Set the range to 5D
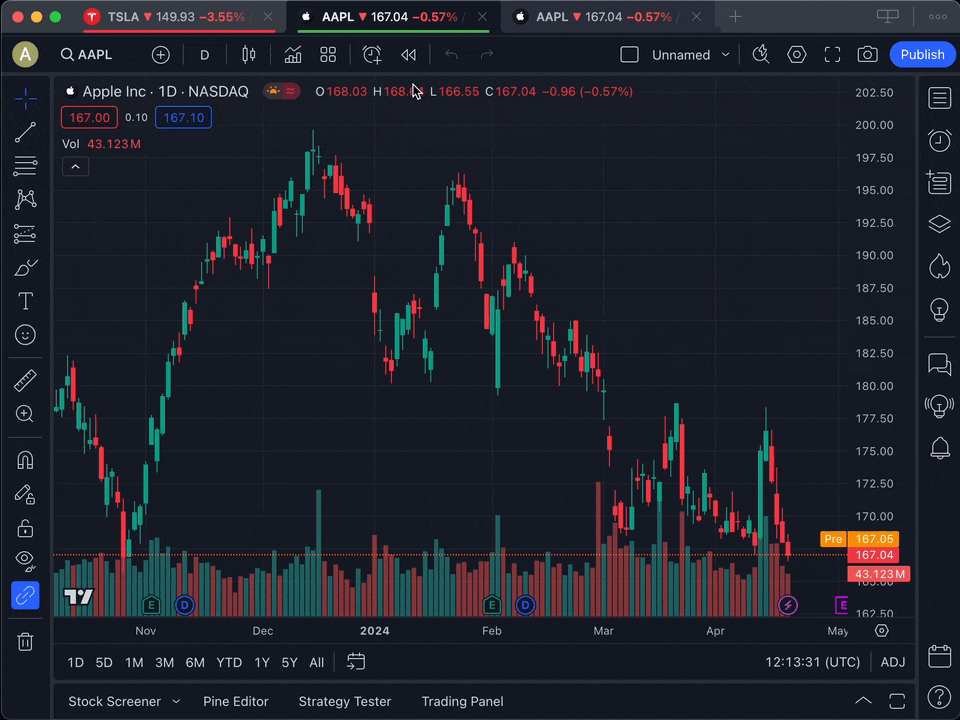This screenshot has width=960, height=720. (104, 662)
